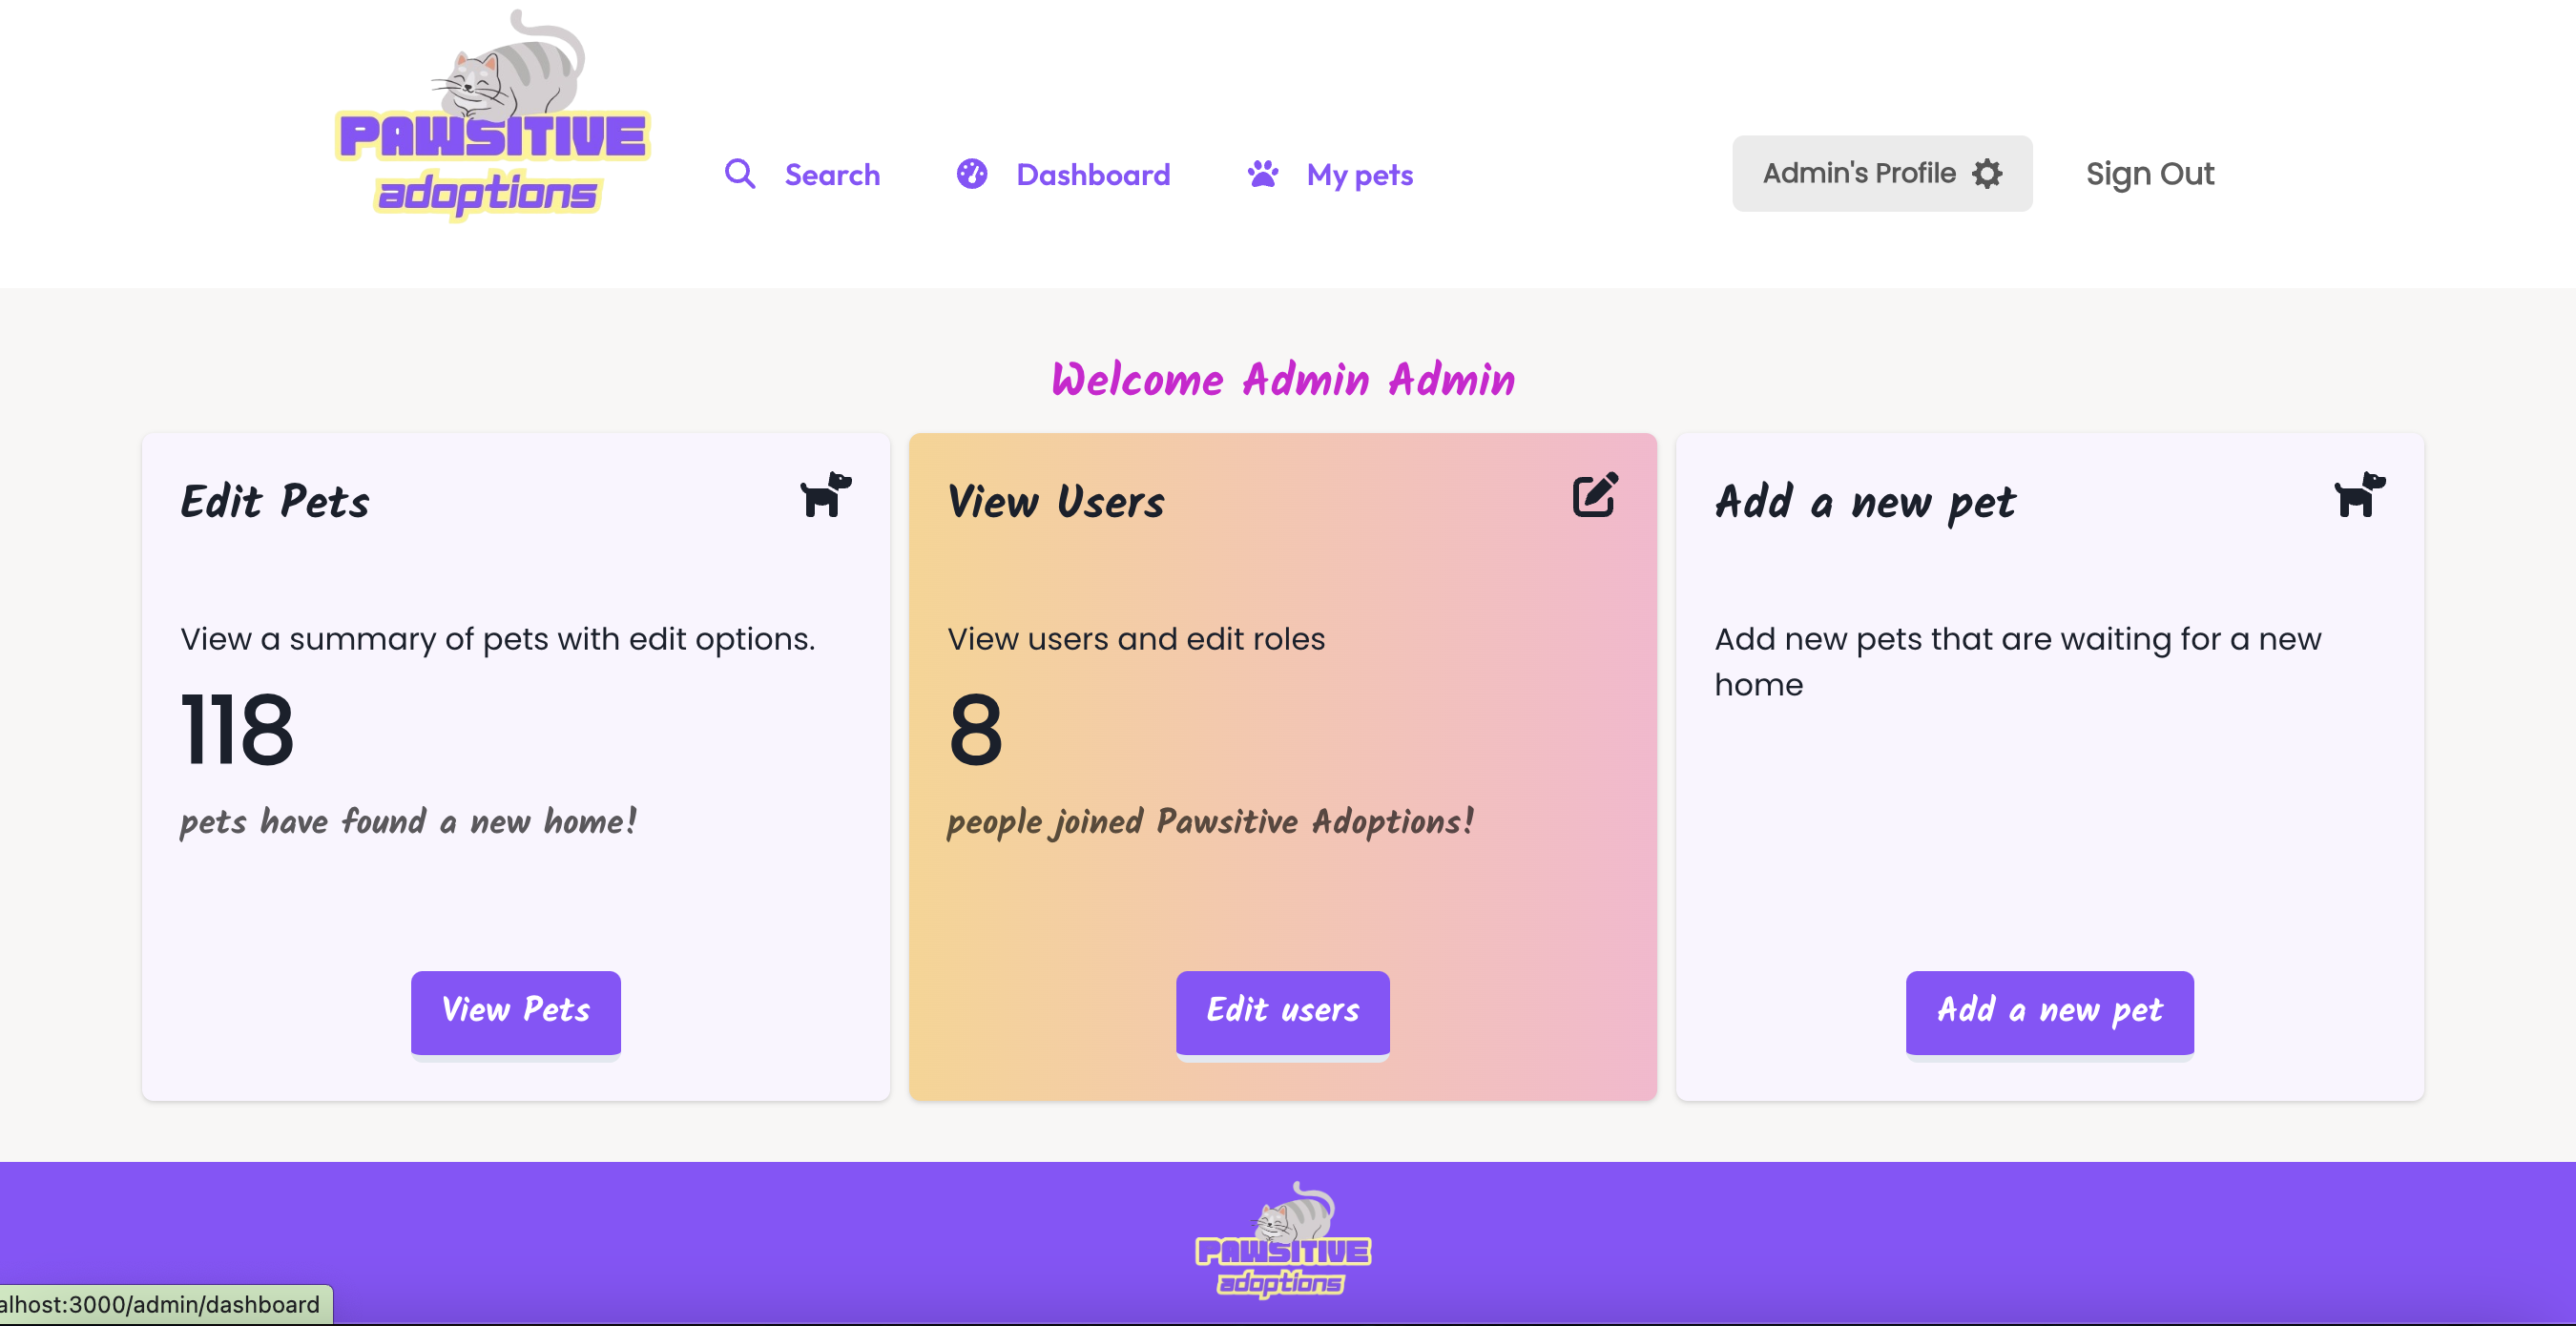Open the Search nav item
This screenshot has width=2576, height=1326.
pos(803,174)
